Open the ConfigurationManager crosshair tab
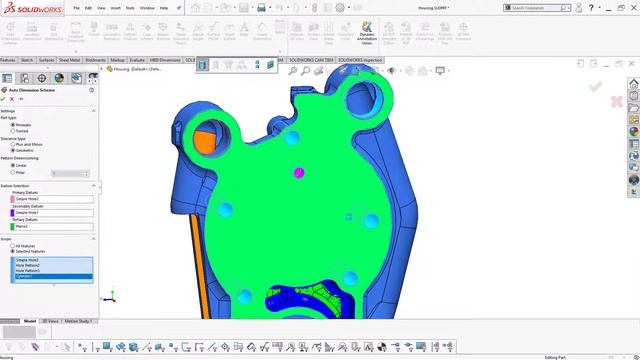640x360 pixels. tap(42, 78)
